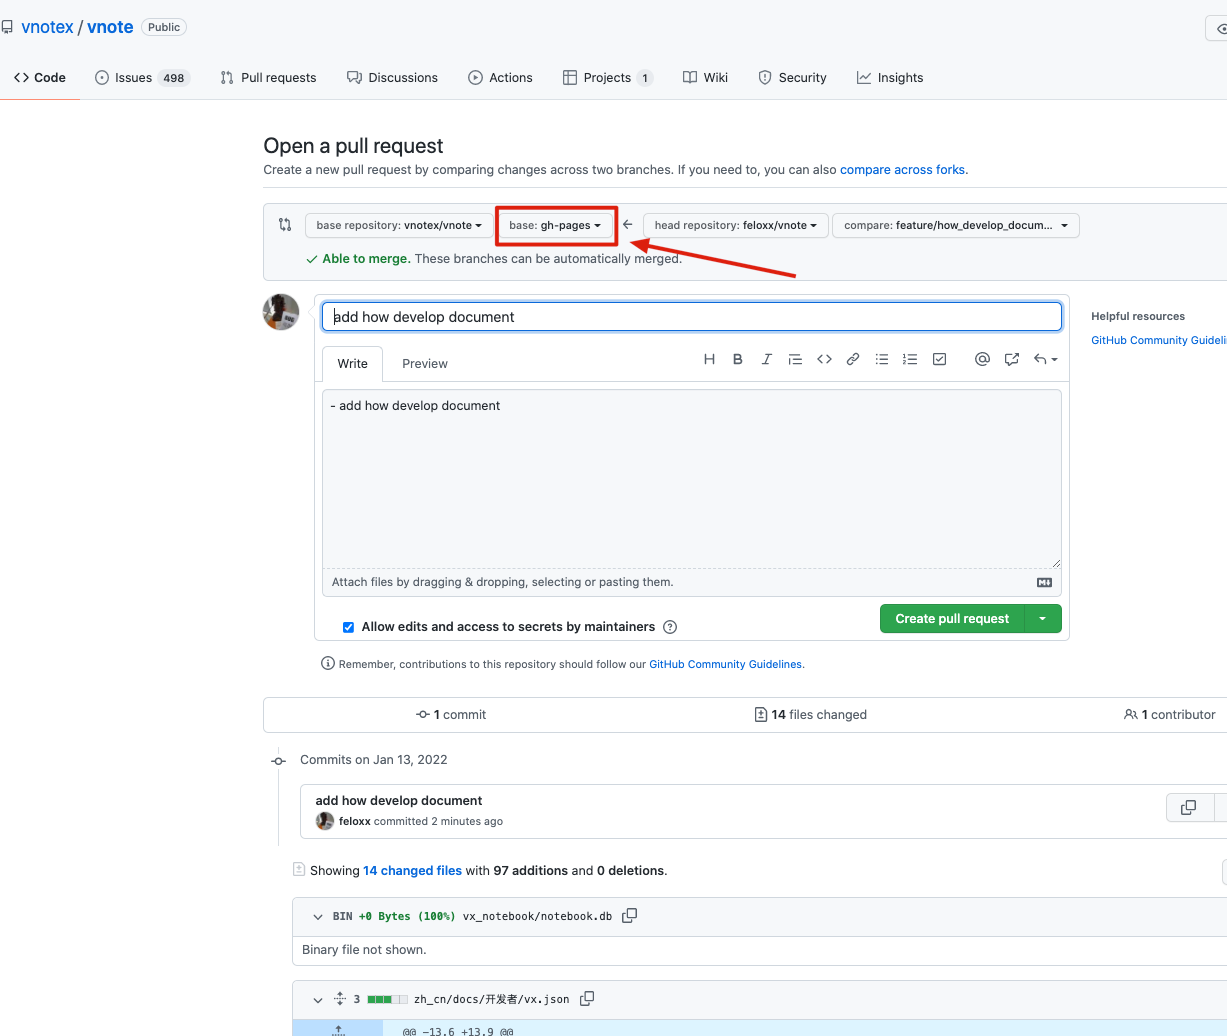
Task: Click the 'Able to merge.' status text
Action: click(366, 259)
